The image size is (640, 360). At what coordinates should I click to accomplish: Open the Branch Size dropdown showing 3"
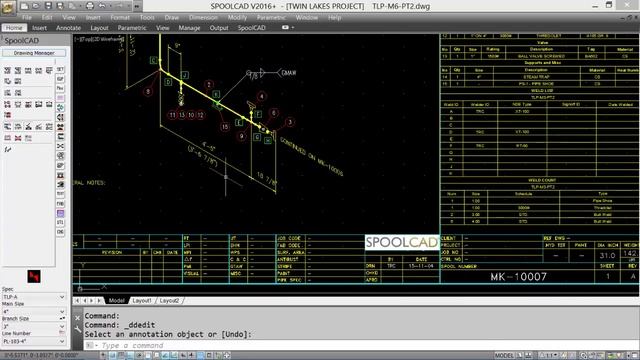coord(33,327)
